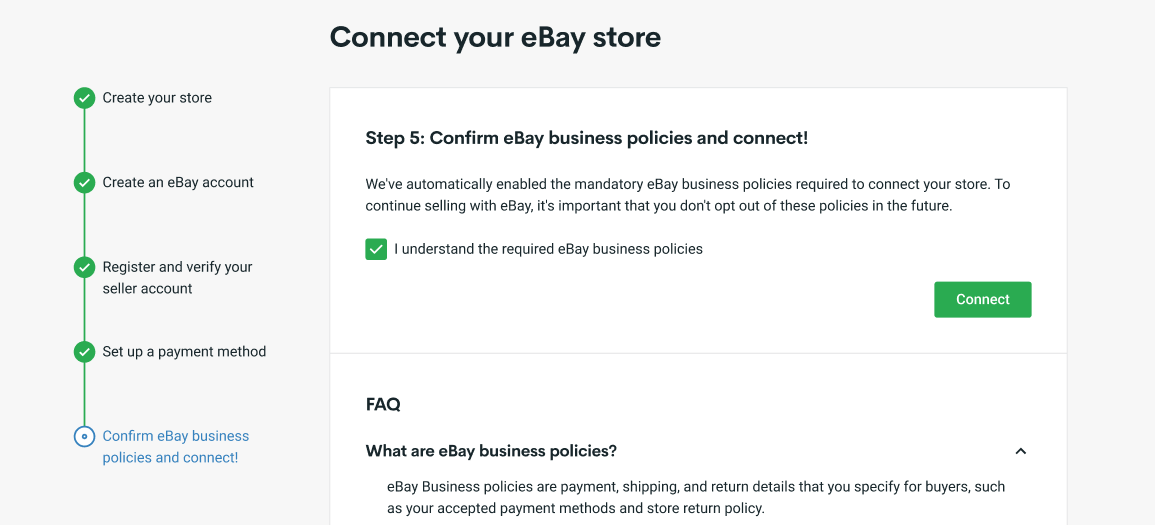The image size is (1155, 525).
Task: Select the green check for Set up a payment method
Action: [85, 352]
